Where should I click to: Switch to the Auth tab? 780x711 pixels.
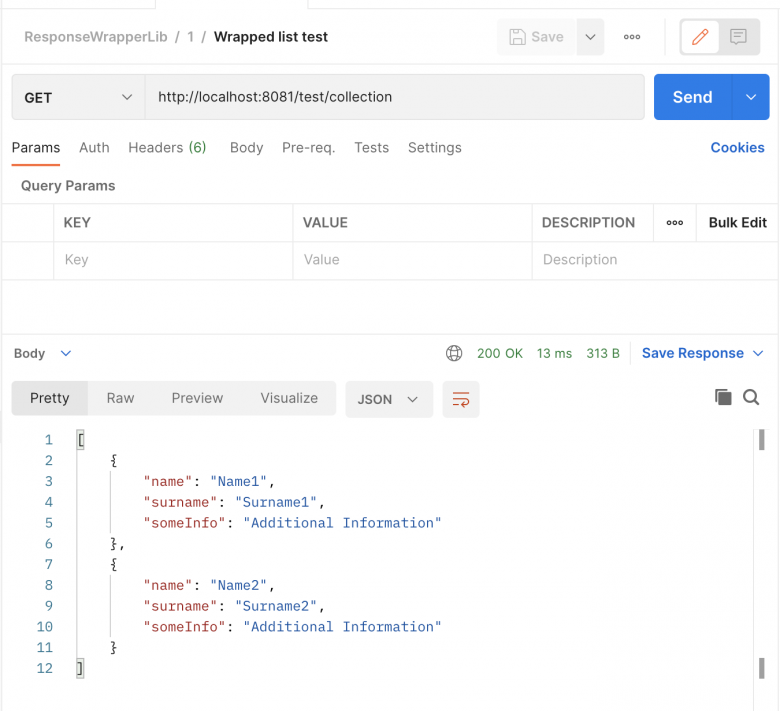click(x=94, y=148)
